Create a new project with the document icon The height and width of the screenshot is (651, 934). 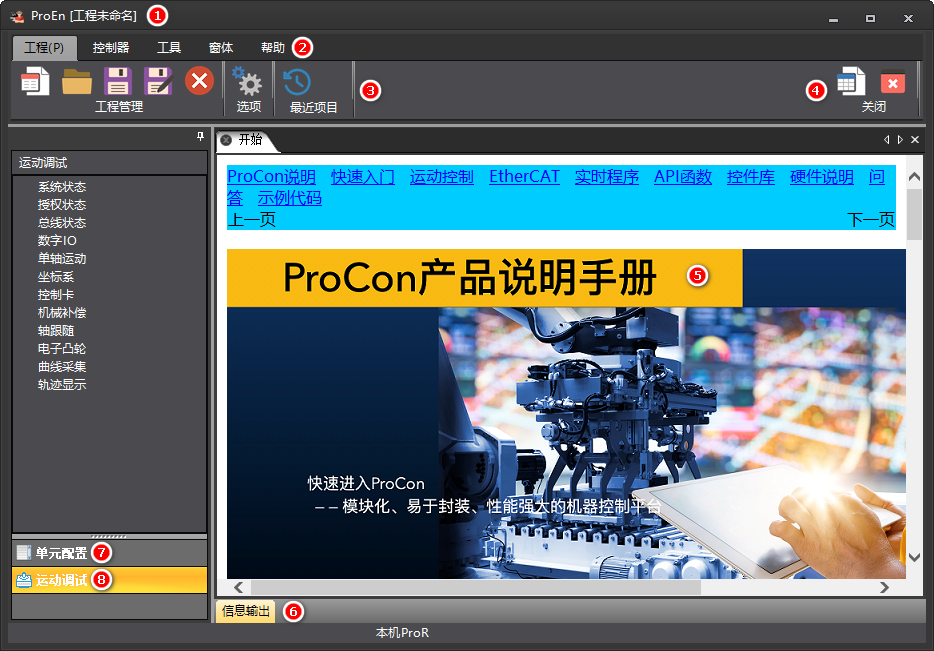pos(35,82)
